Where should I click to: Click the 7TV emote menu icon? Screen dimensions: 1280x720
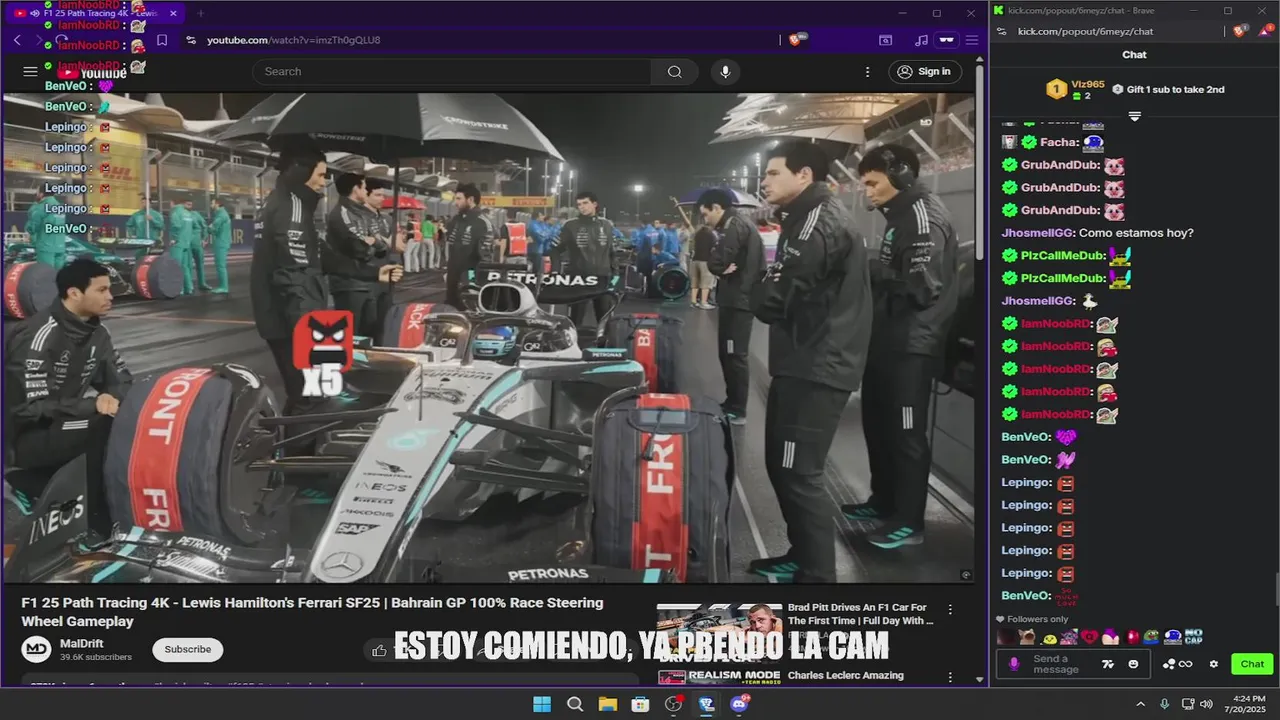click(x=1108, y=664)
